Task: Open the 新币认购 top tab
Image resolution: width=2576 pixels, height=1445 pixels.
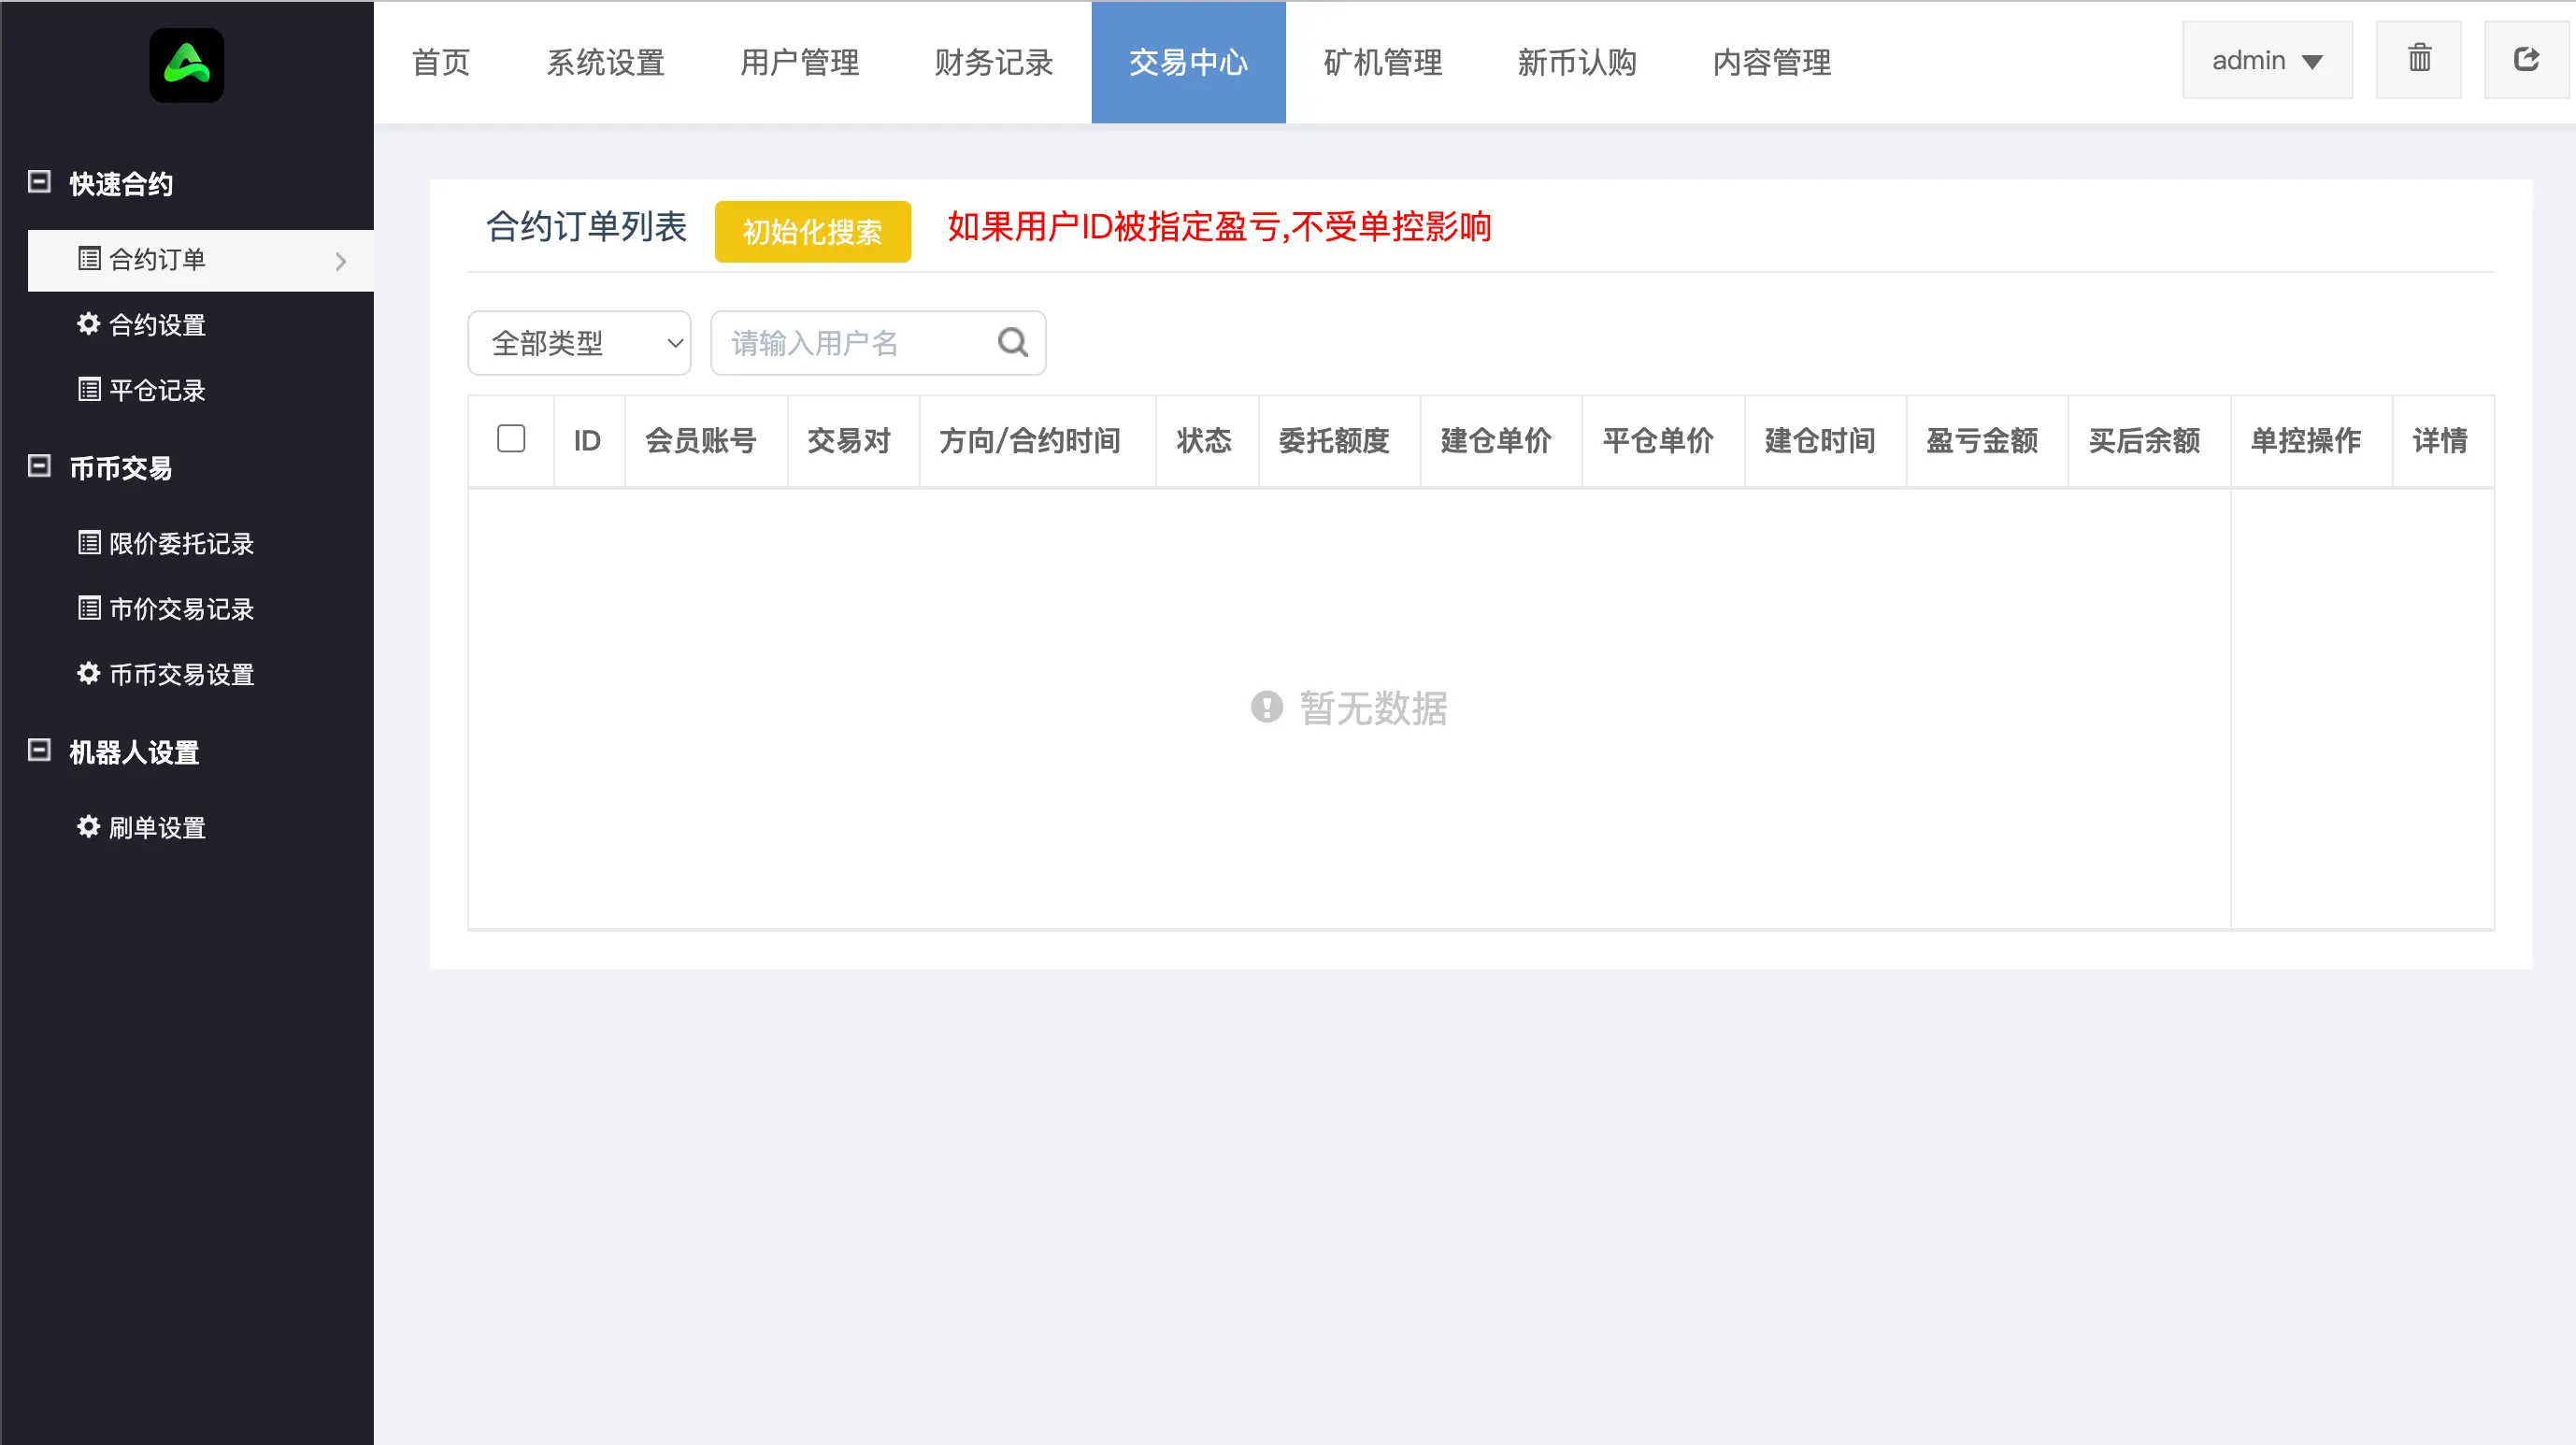Action: (1577, 62)
